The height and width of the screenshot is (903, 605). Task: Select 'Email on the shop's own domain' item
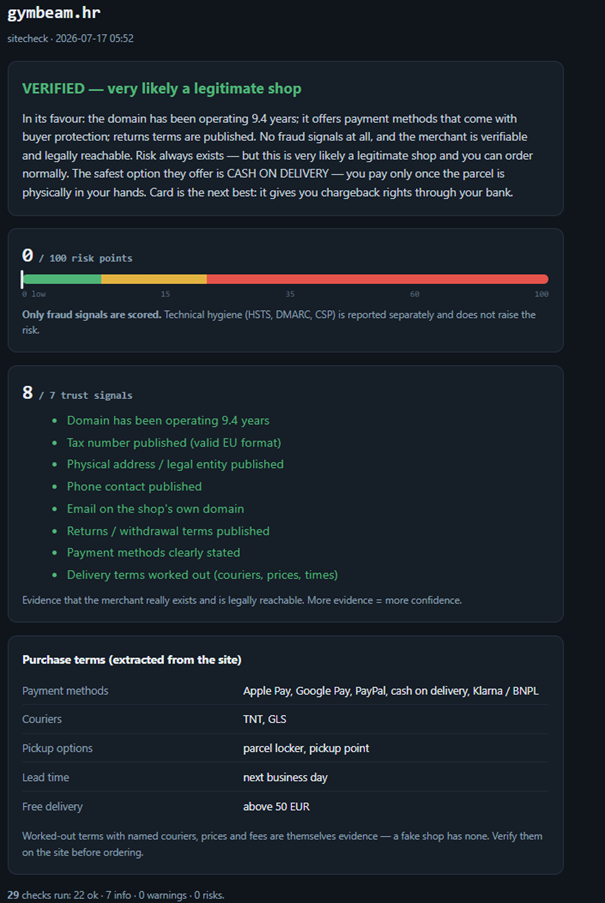point(155,509)
